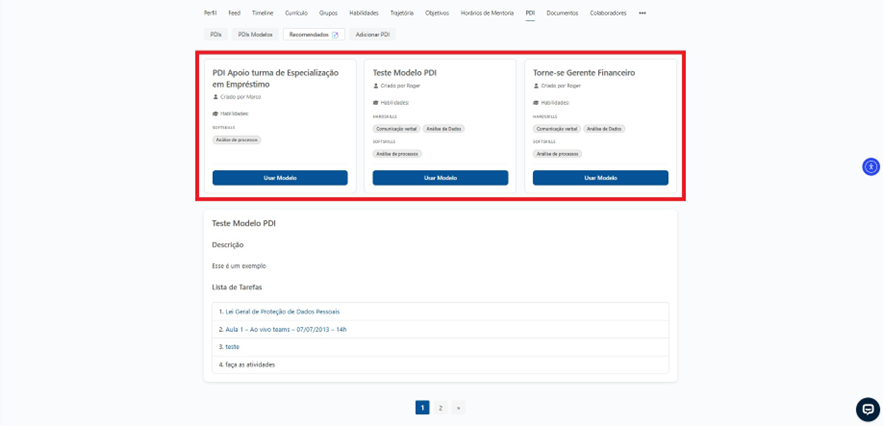Use the PDI Apoio turma model

click(280, 178)
